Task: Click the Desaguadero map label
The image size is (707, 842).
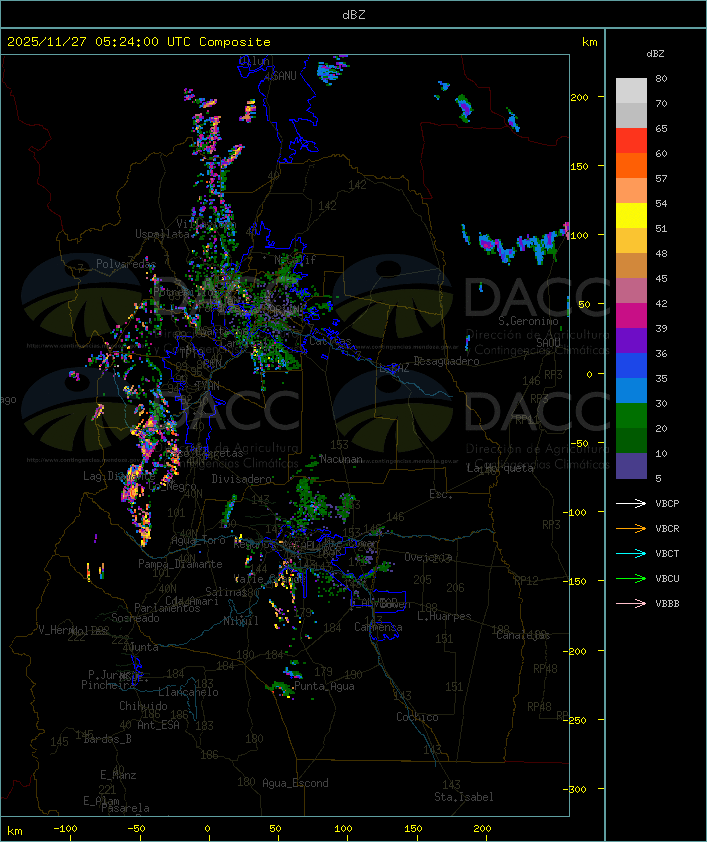Action: pyautogui.click(x=447, y=361)
